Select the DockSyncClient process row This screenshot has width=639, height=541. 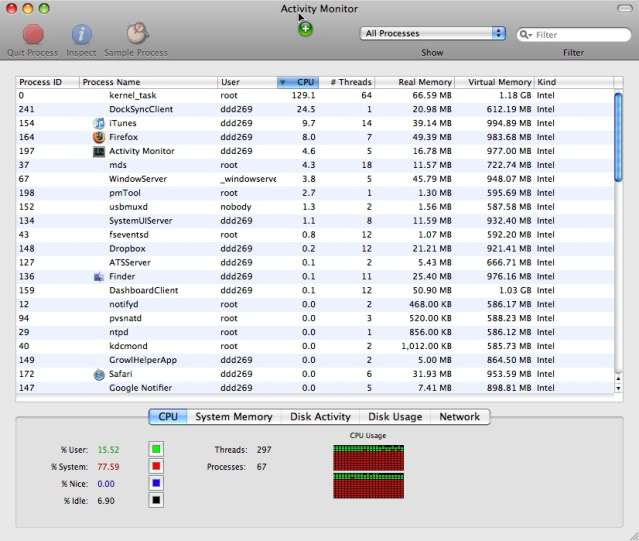(x=315, y=109)
